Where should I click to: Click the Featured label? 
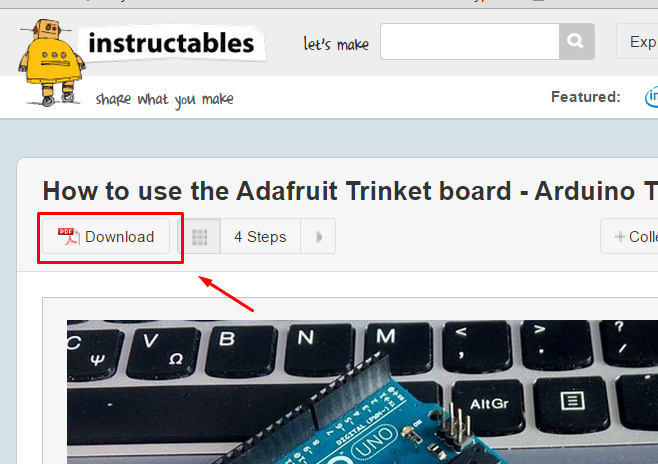(x=585, y=97)
